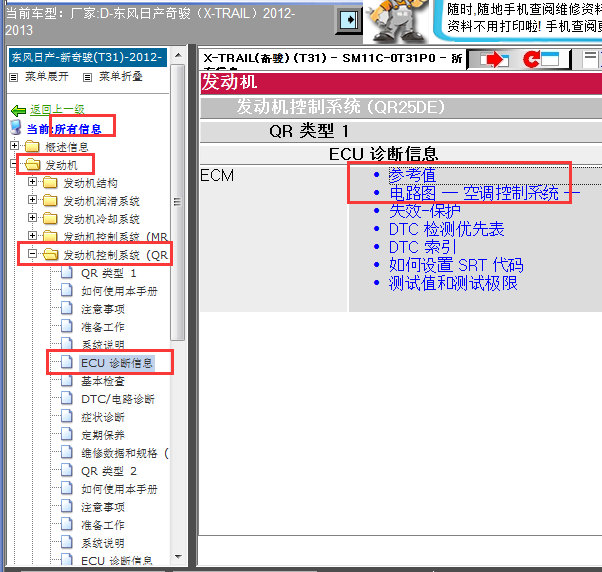Image resolution: width=602 pixels, height=572 pixels.
Task: Click the 东风日产-新奇骏(T31)-2012- header bar
Action: point(88,58)
